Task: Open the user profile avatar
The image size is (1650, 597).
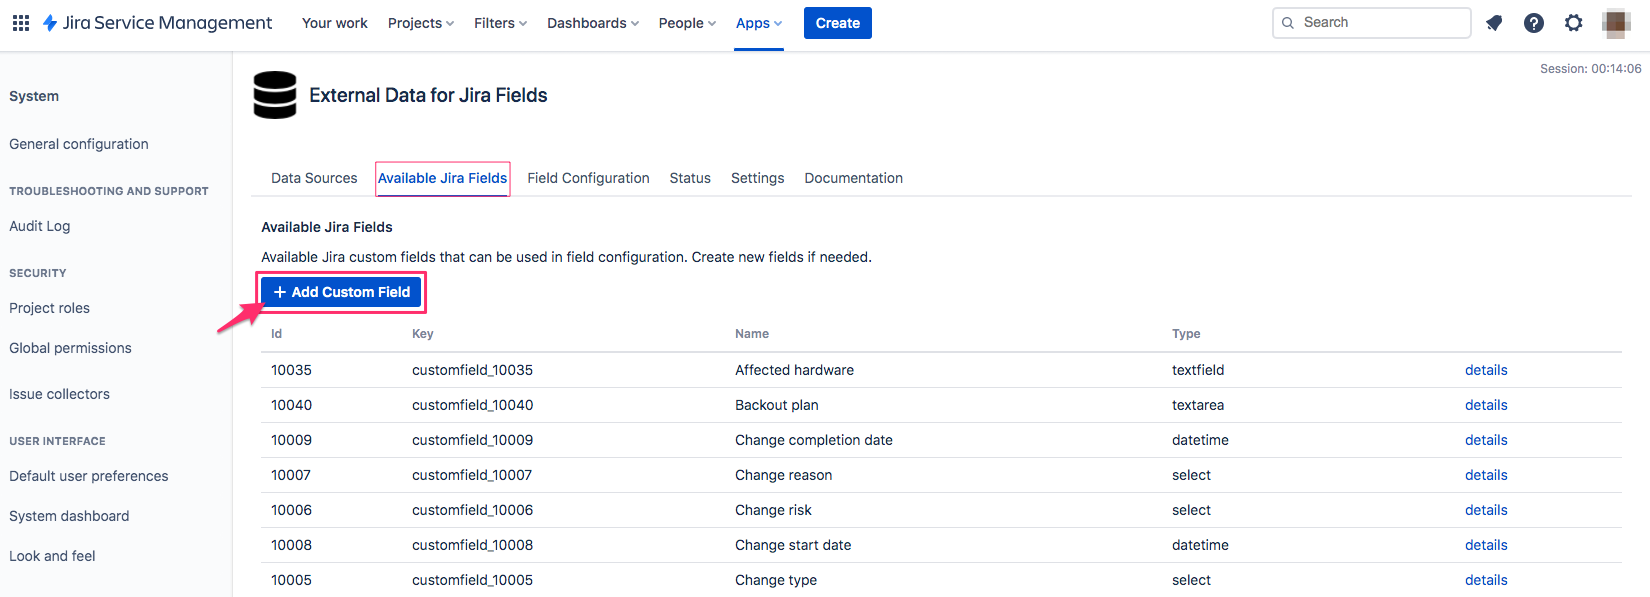Action: pos(1616,23)
